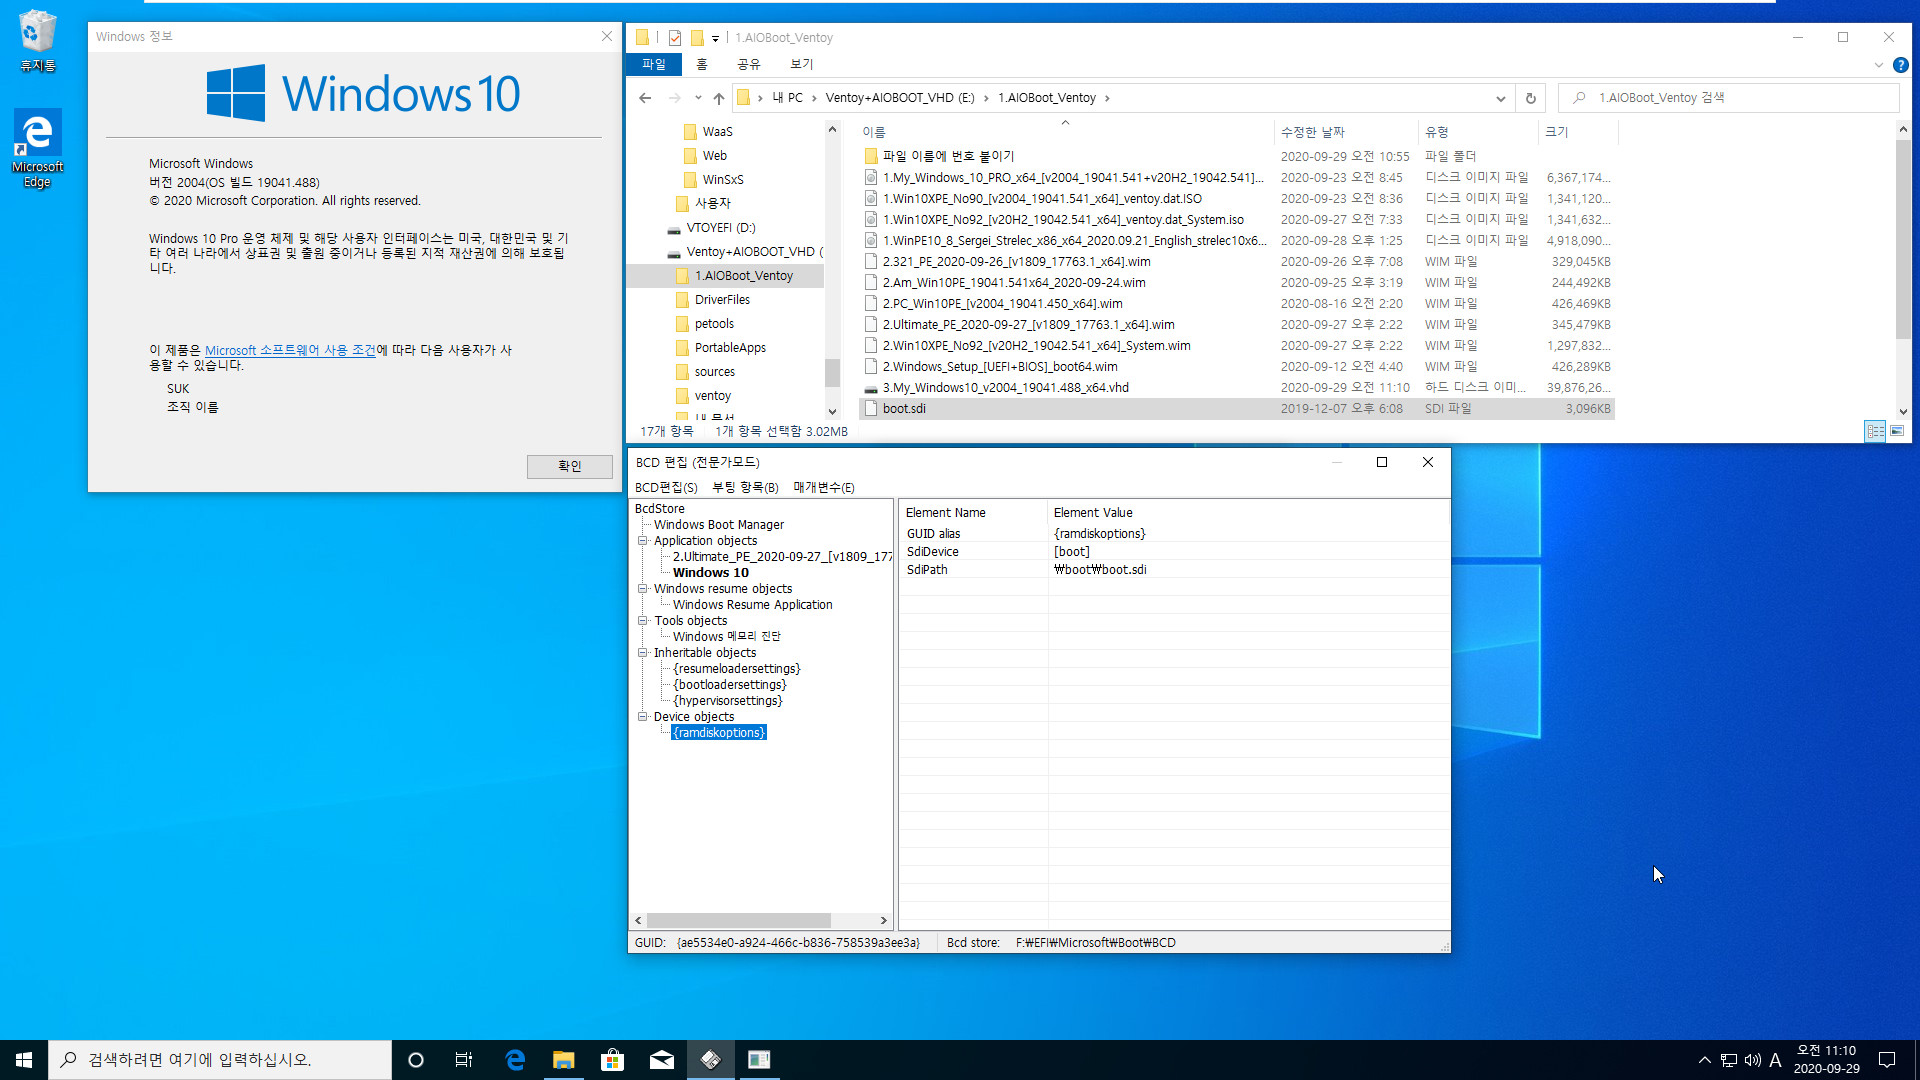Click taskbar search box

tap(220, 1060)
